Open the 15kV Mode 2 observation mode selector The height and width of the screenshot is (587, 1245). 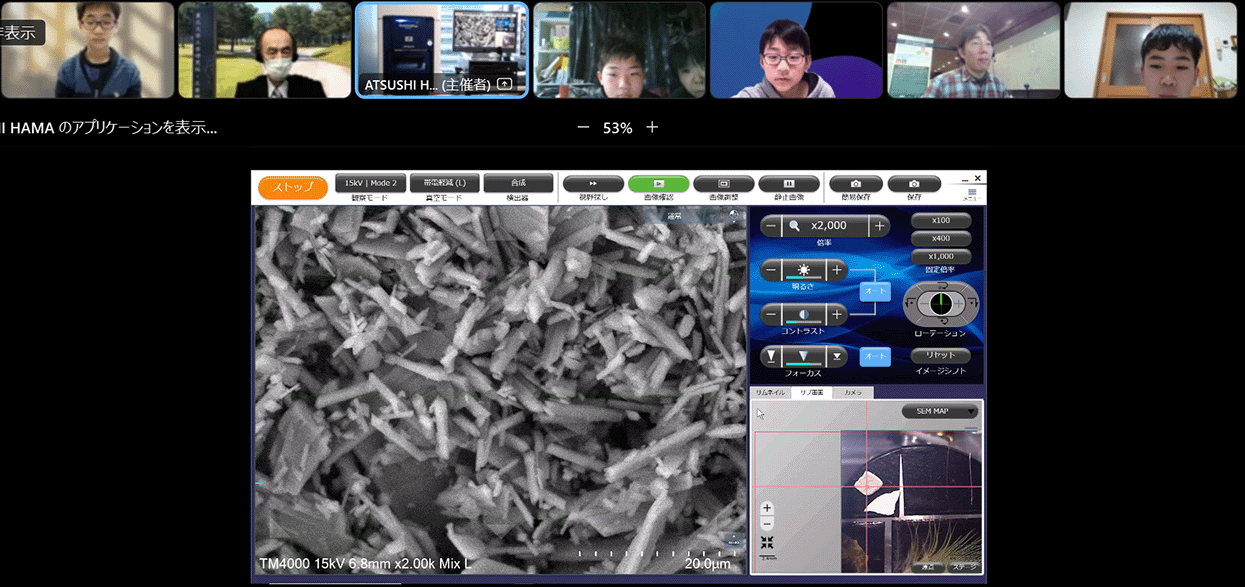(370, 183)
